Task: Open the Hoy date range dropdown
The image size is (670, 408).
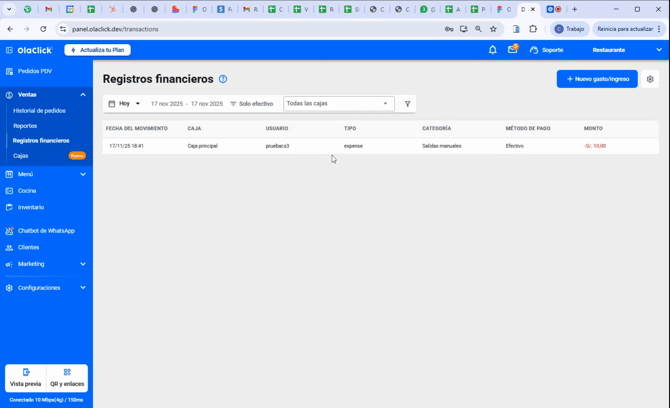Action: point(124,103)
